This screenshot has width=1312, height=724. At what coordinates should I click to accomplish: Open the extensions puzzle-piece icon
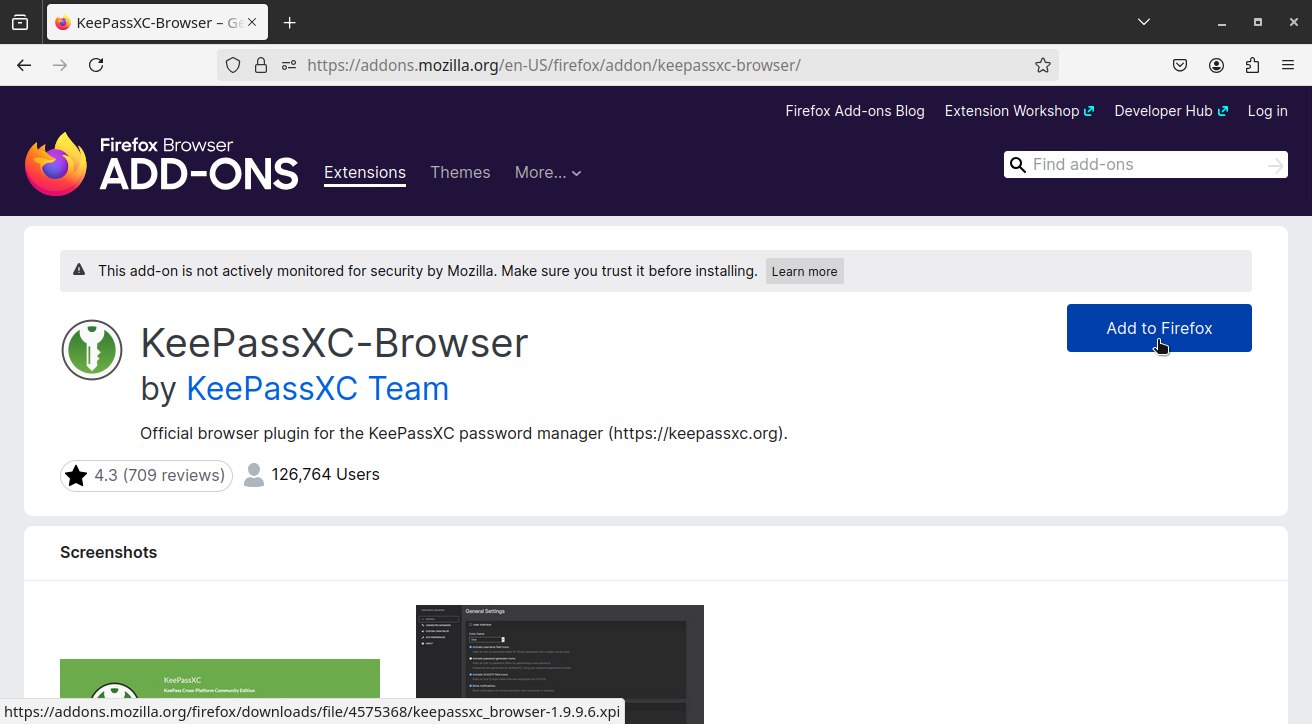coord(1252,65)
